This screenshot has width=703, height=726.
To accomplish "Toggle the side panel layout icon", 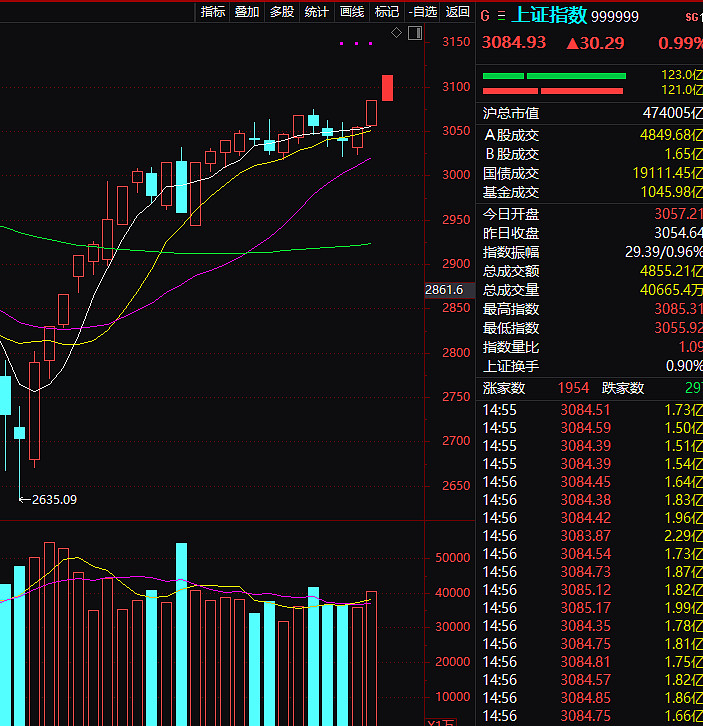I will point(415,33).
